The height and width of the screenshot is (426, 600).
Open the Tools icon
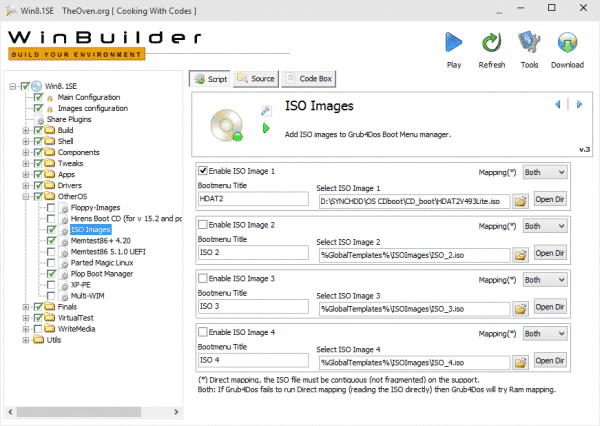tap(530, 43)
